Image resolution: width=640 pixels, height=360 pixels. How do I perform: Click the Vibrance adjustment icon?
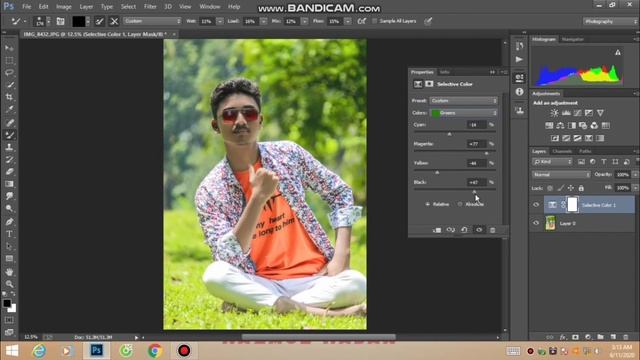tap(600, 113)
